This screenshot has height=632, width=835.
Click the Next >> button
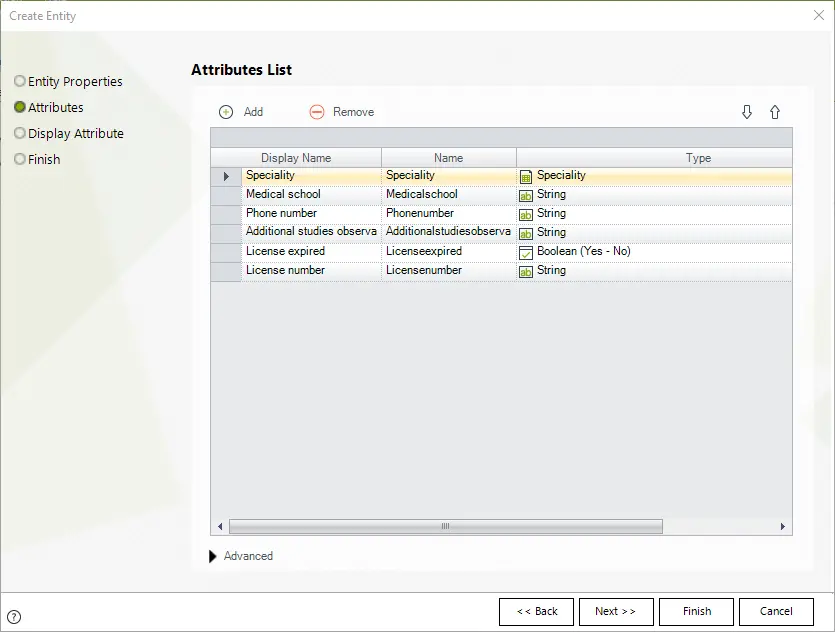click(616, 612)
